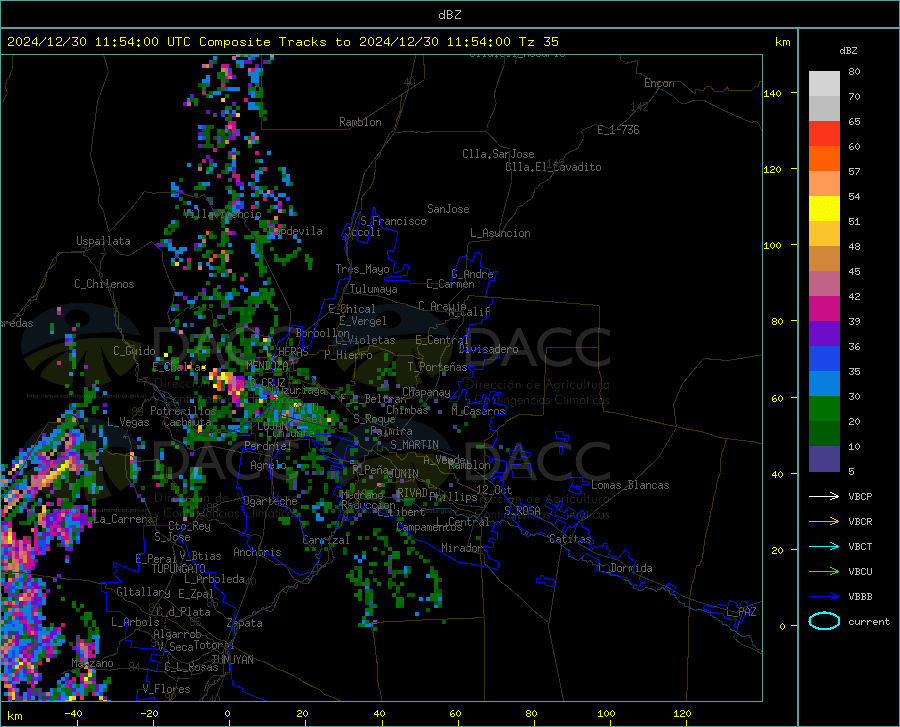Click the Anchoris label on map

pos(257,552)
